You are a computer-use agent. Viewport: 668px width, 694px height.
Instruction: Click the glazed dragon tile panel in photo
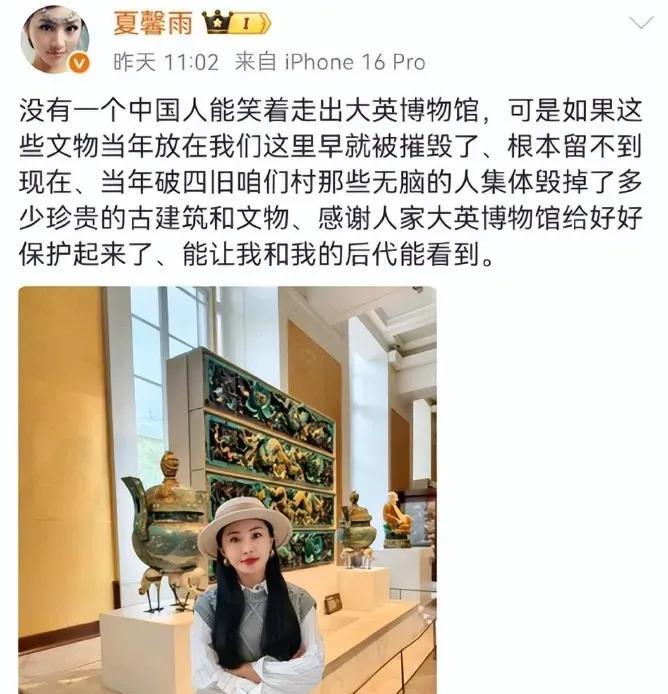[269, 460]
